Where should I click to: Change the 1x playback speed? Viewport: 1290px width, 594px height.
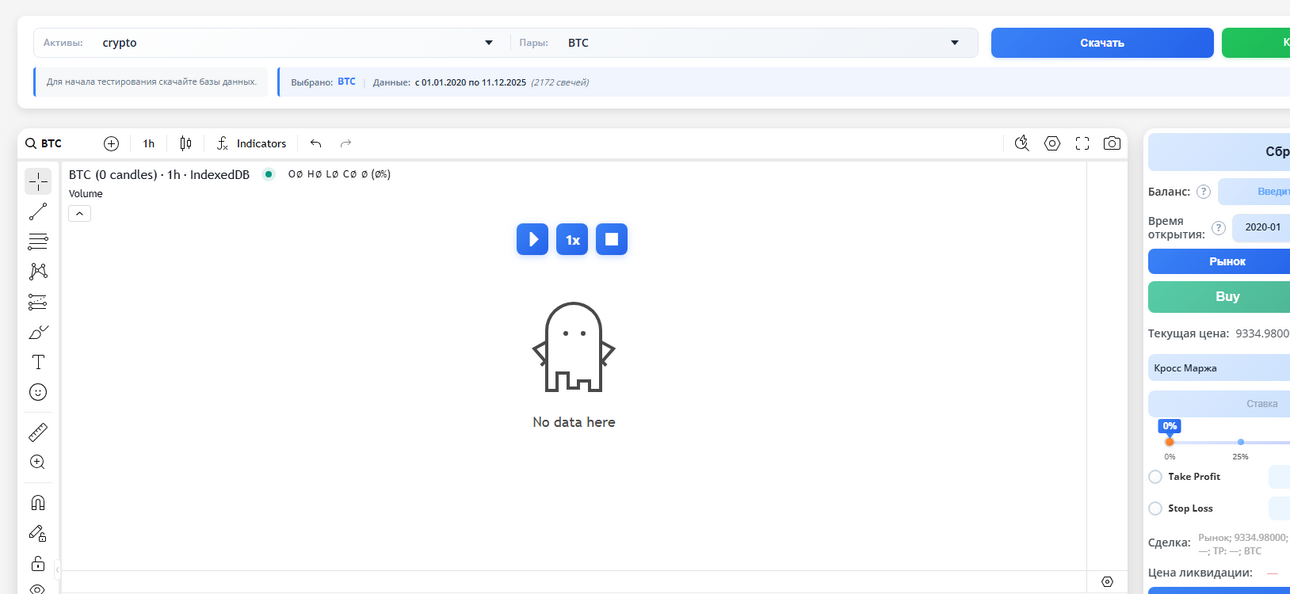coord(572,239)
